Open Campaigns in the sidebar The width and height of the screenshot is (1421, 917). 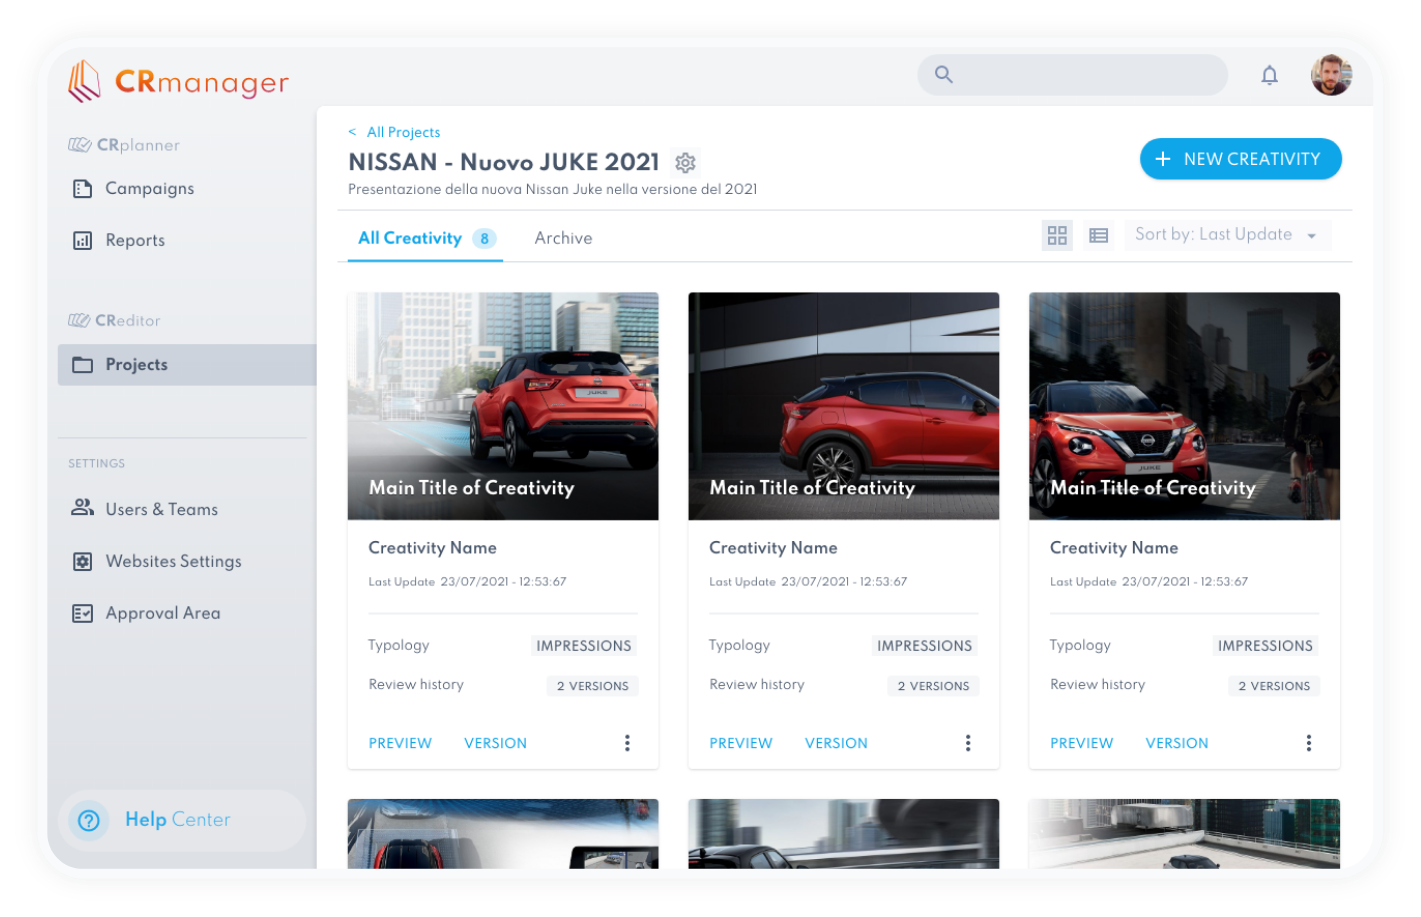(149, 188)
